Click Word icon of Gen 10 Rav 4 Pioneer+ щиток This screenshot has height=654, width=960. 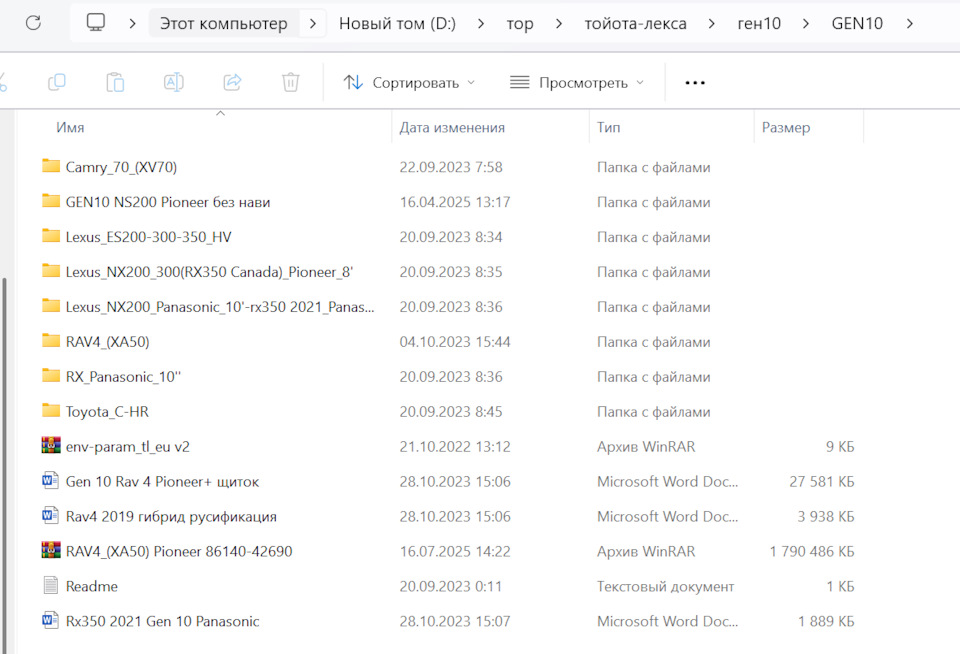(51, 481)
